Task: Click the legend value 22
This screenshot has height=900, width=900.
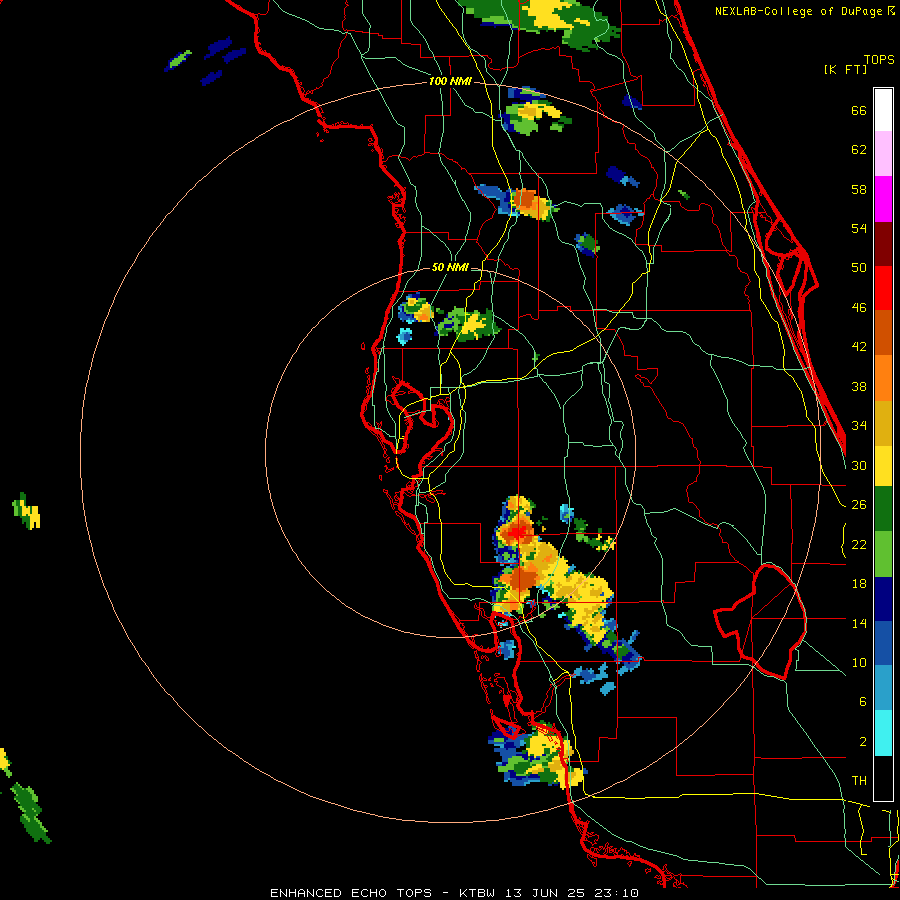Action: (859, 544)
